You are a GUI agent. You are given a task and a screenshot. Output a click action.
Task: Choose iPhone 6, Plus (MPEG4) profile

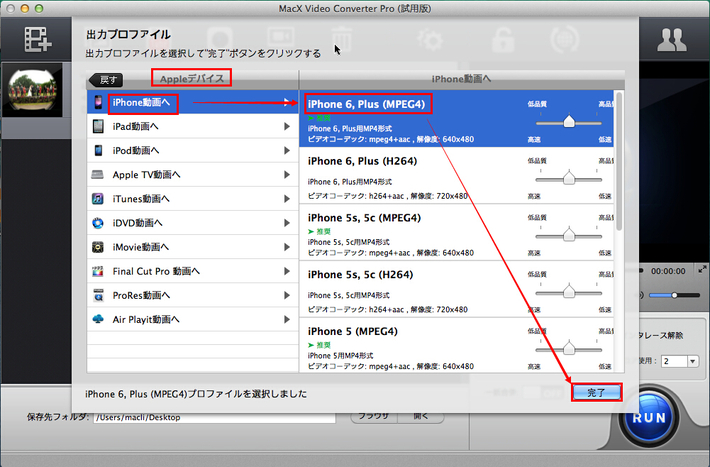pos(456,118)
